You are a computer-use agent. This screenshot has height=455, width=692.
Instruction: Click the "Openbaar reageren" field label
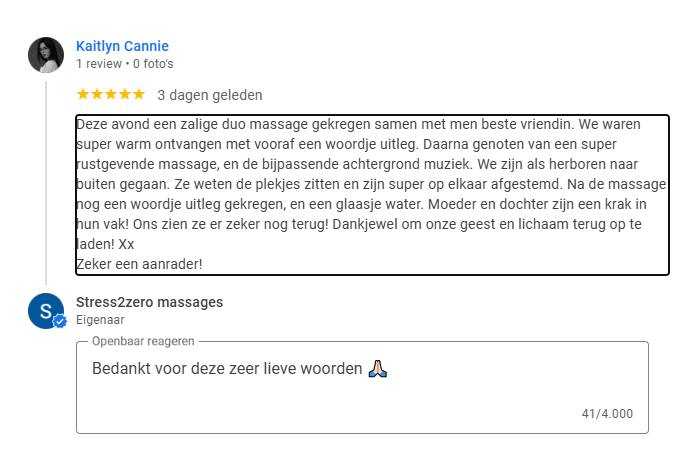tap(142, 341)
